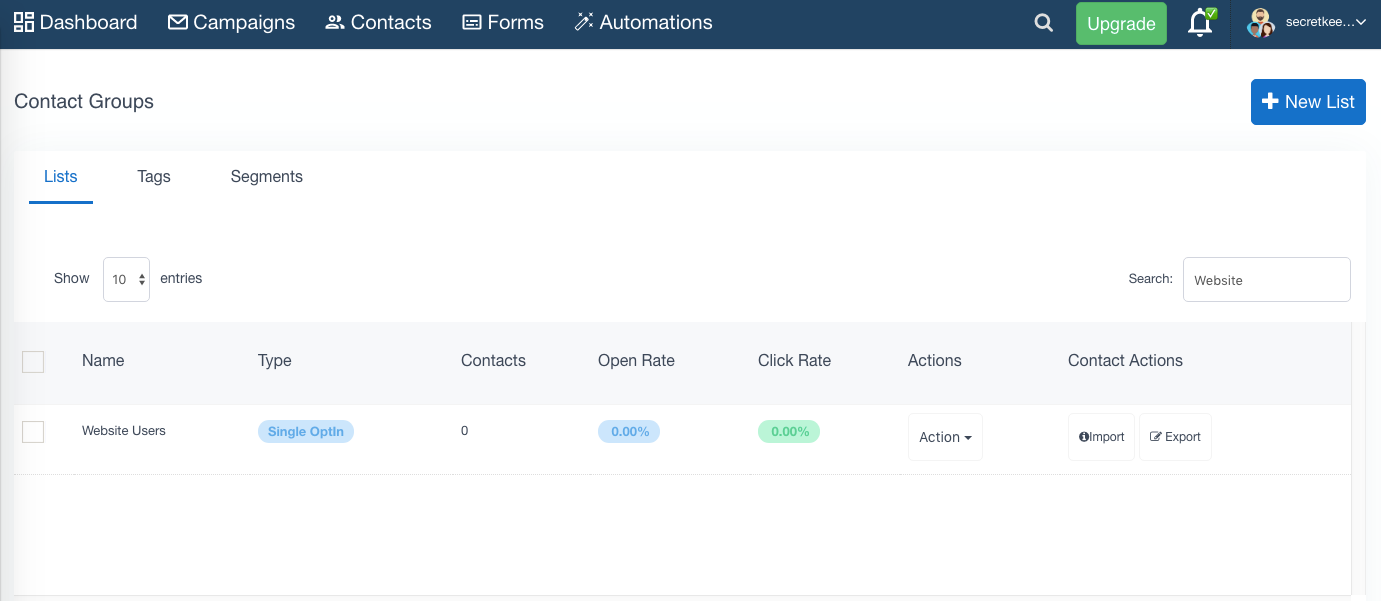Open the notifications bell icon
This screenshot has width=1381, height=601.
(1200, 23)
